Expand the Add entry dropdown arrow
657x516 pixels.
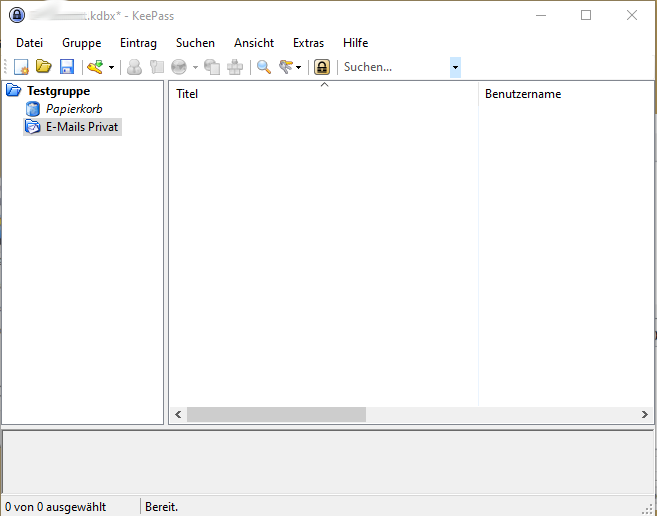[x=111, y=68]
